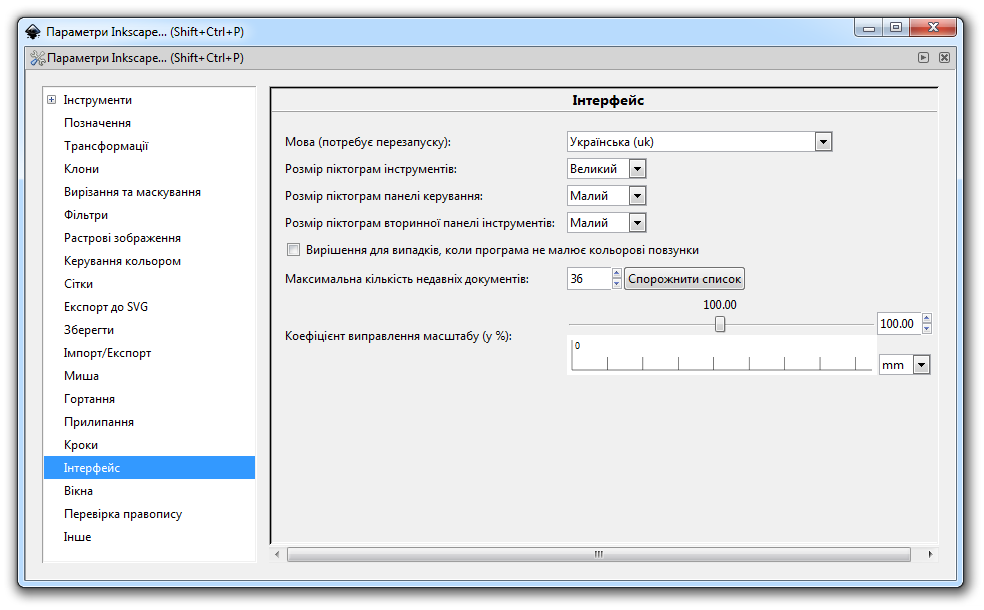The height and width of the screenshot is (610, 984).
Task: Click the Спорожнити список button
Action: 685,279
